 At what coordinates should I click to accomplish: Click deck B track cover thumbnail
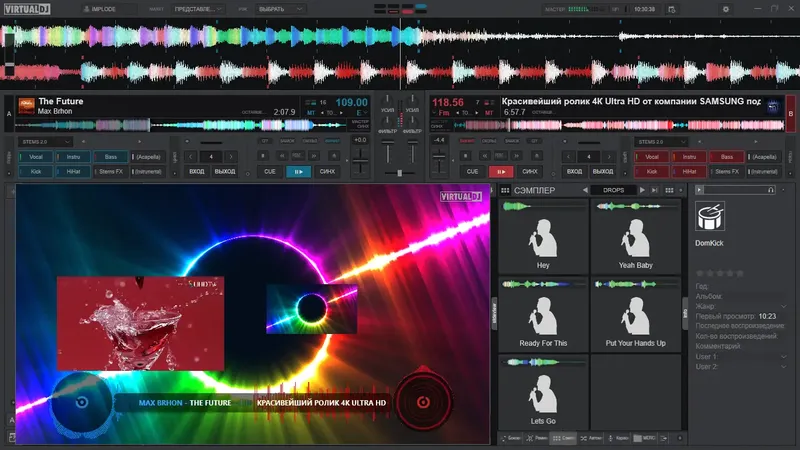(x=773, y=106)
